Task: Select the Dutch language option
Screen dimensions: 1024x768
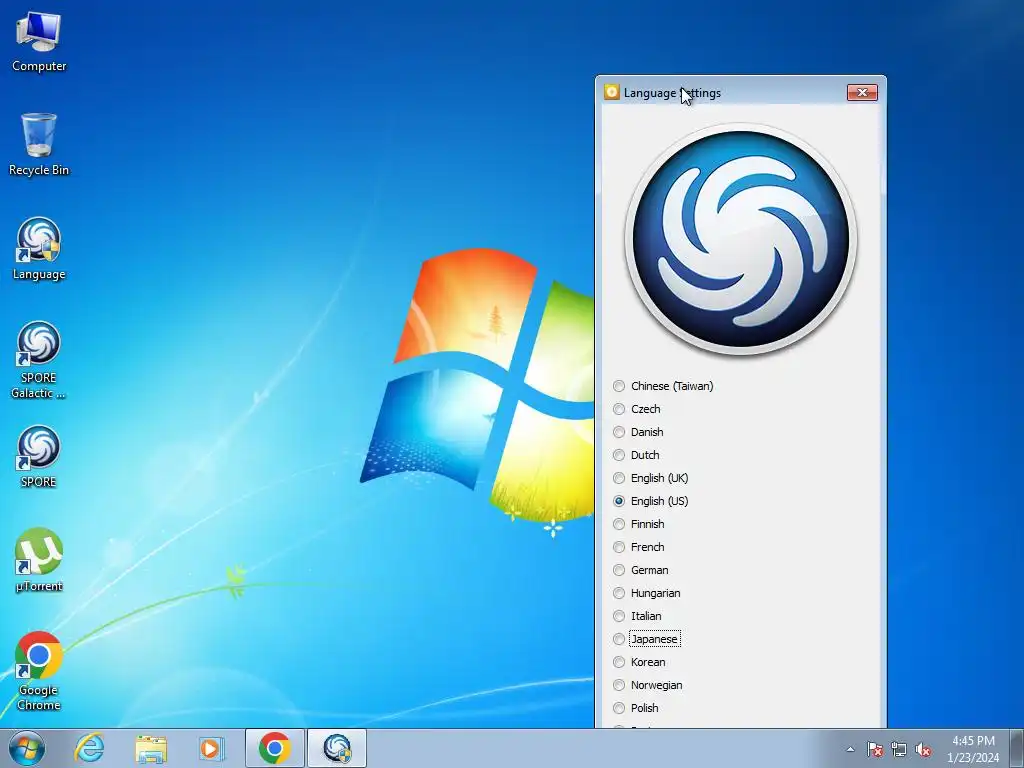Action: [636, 455]
